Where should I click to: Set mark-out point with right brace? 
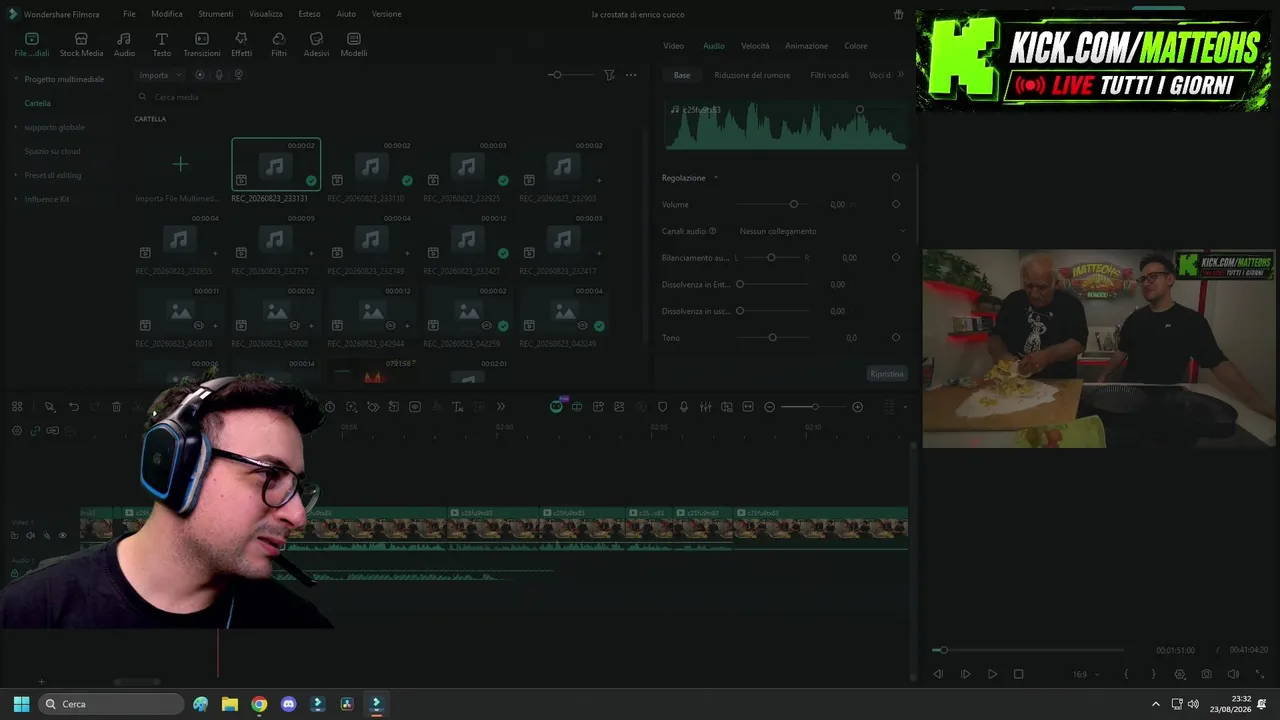(x=1153, y=674)
